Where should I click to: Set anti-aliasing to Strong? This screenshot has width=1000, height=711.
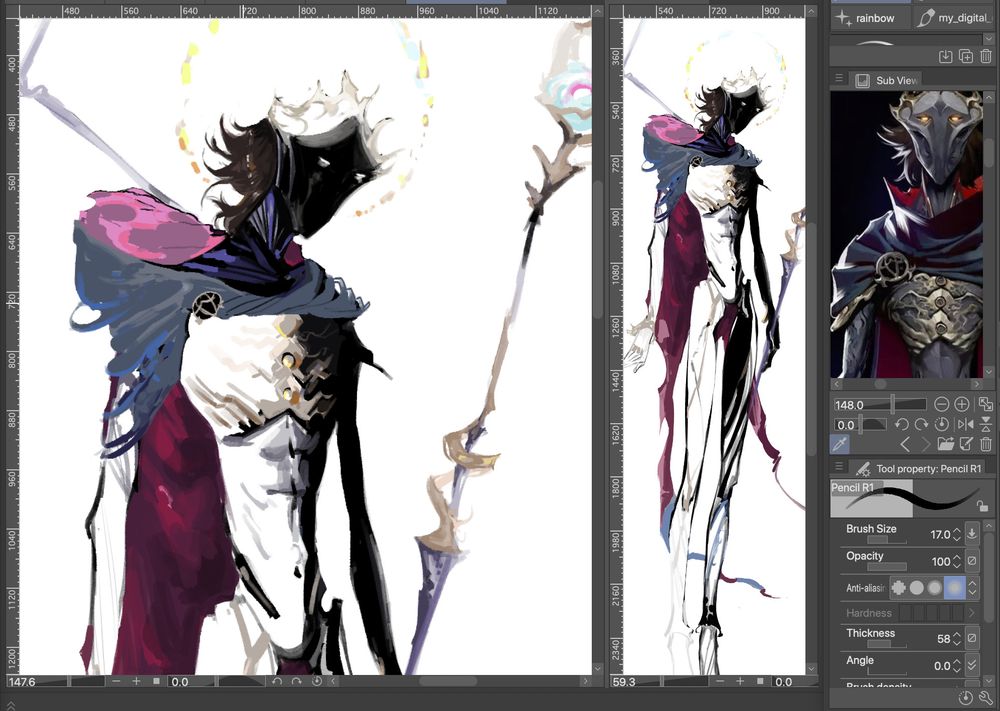(x=955, y=587)
